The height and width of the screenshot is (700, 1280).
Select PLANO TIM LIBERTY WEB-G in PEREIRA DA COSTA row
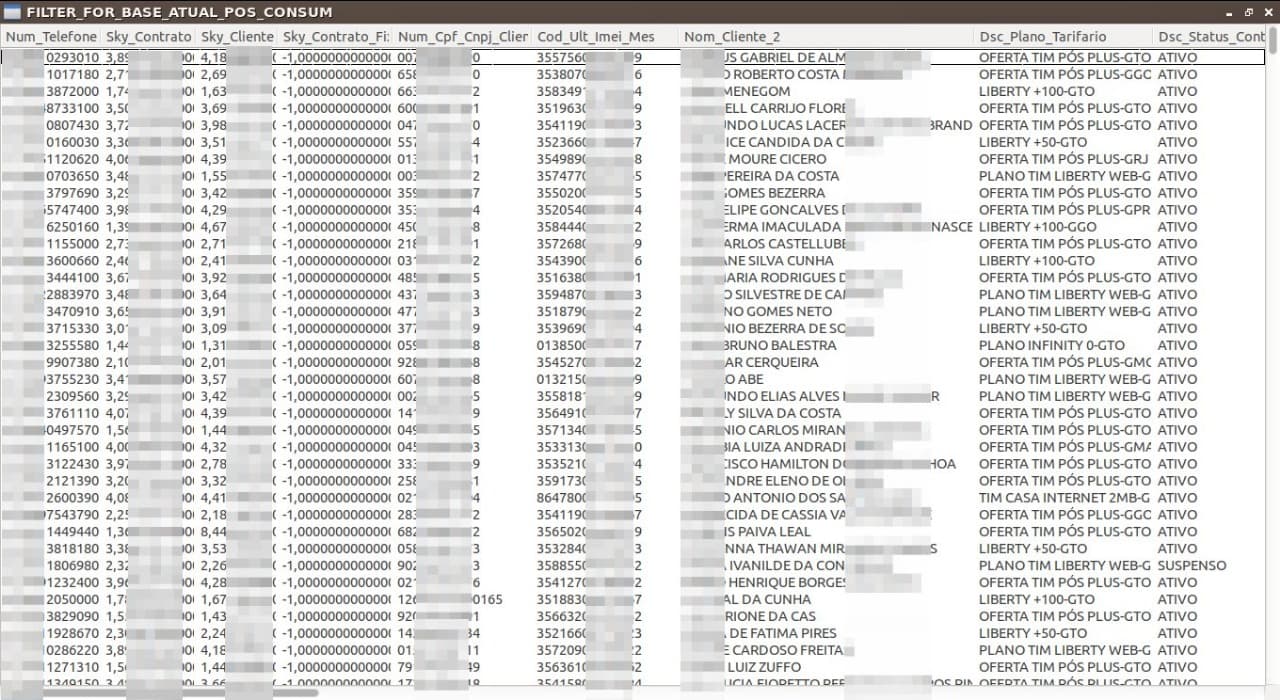[1063, 175]
